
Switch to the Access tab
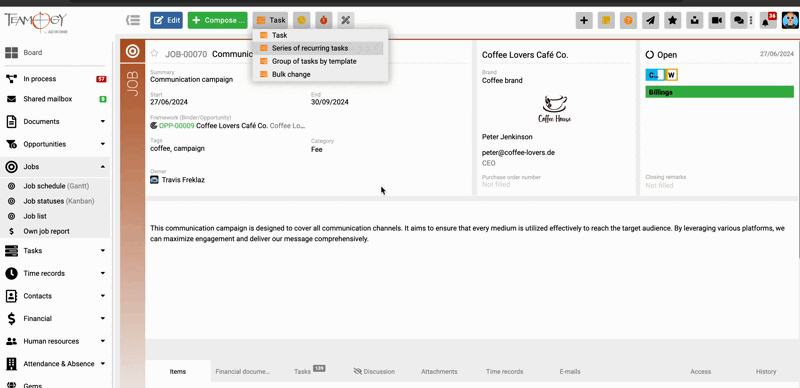coord(701,372)
